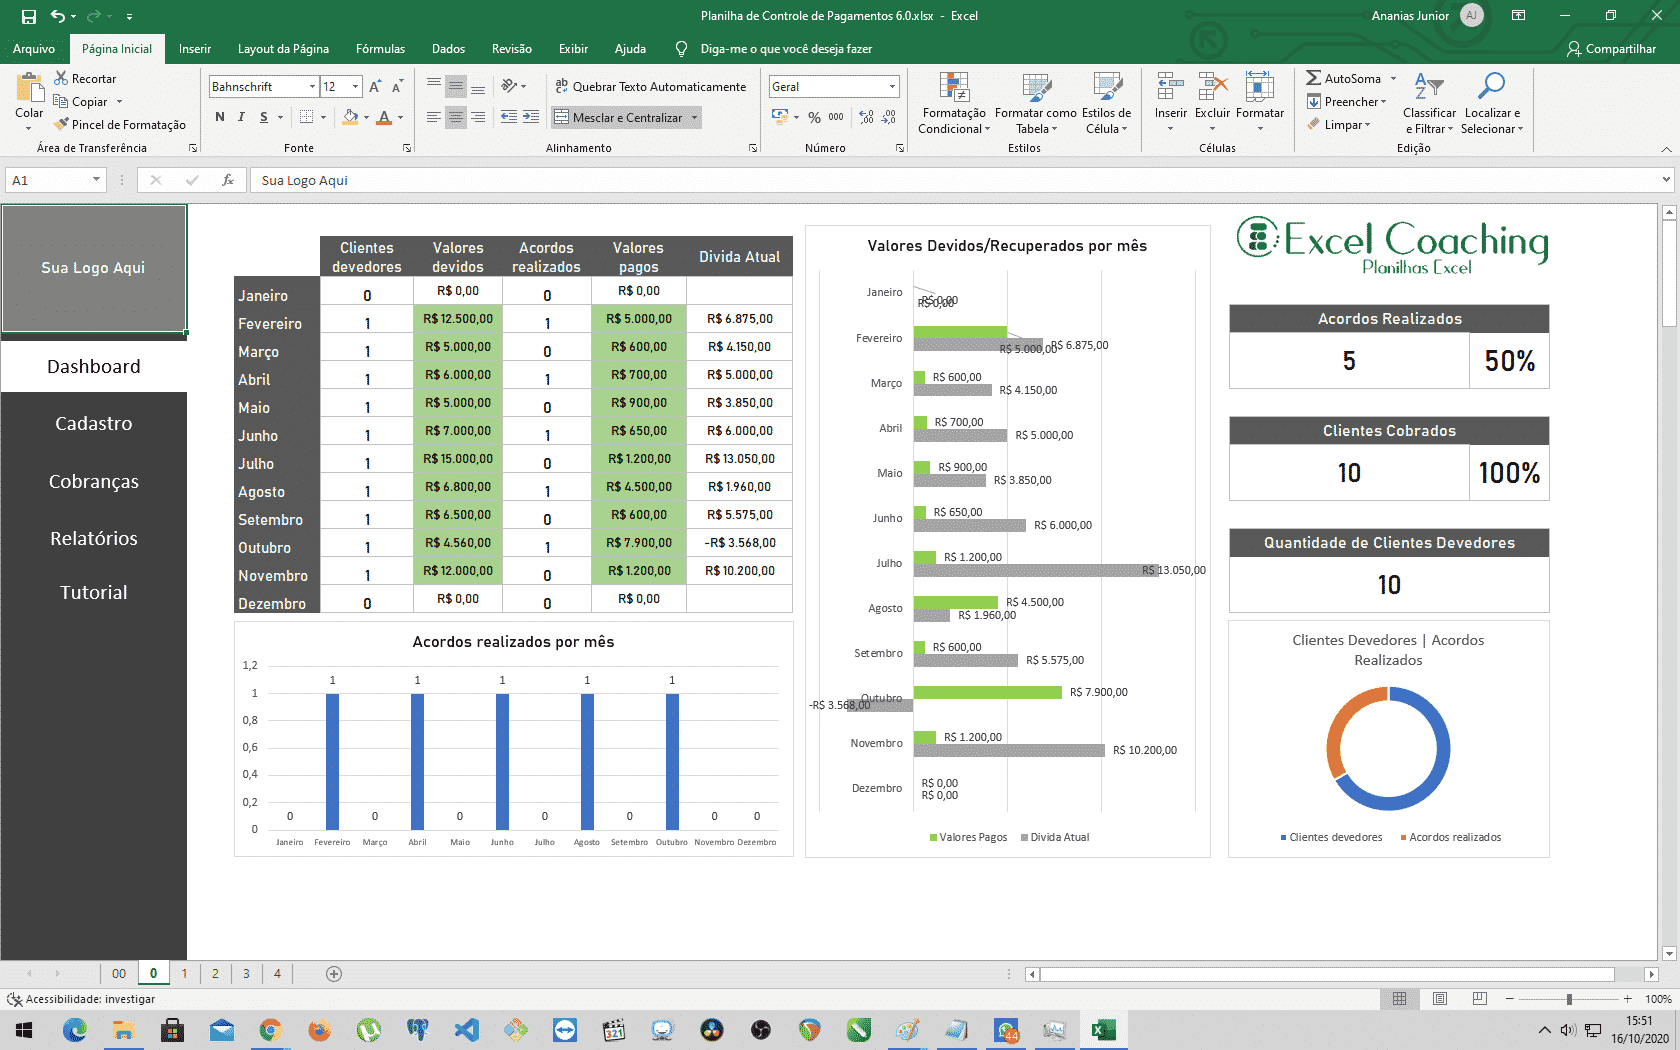Viewport: 1680px width, 1050px height.
Task: Open the Exibir tab
Action: click(x=573, y=49)
